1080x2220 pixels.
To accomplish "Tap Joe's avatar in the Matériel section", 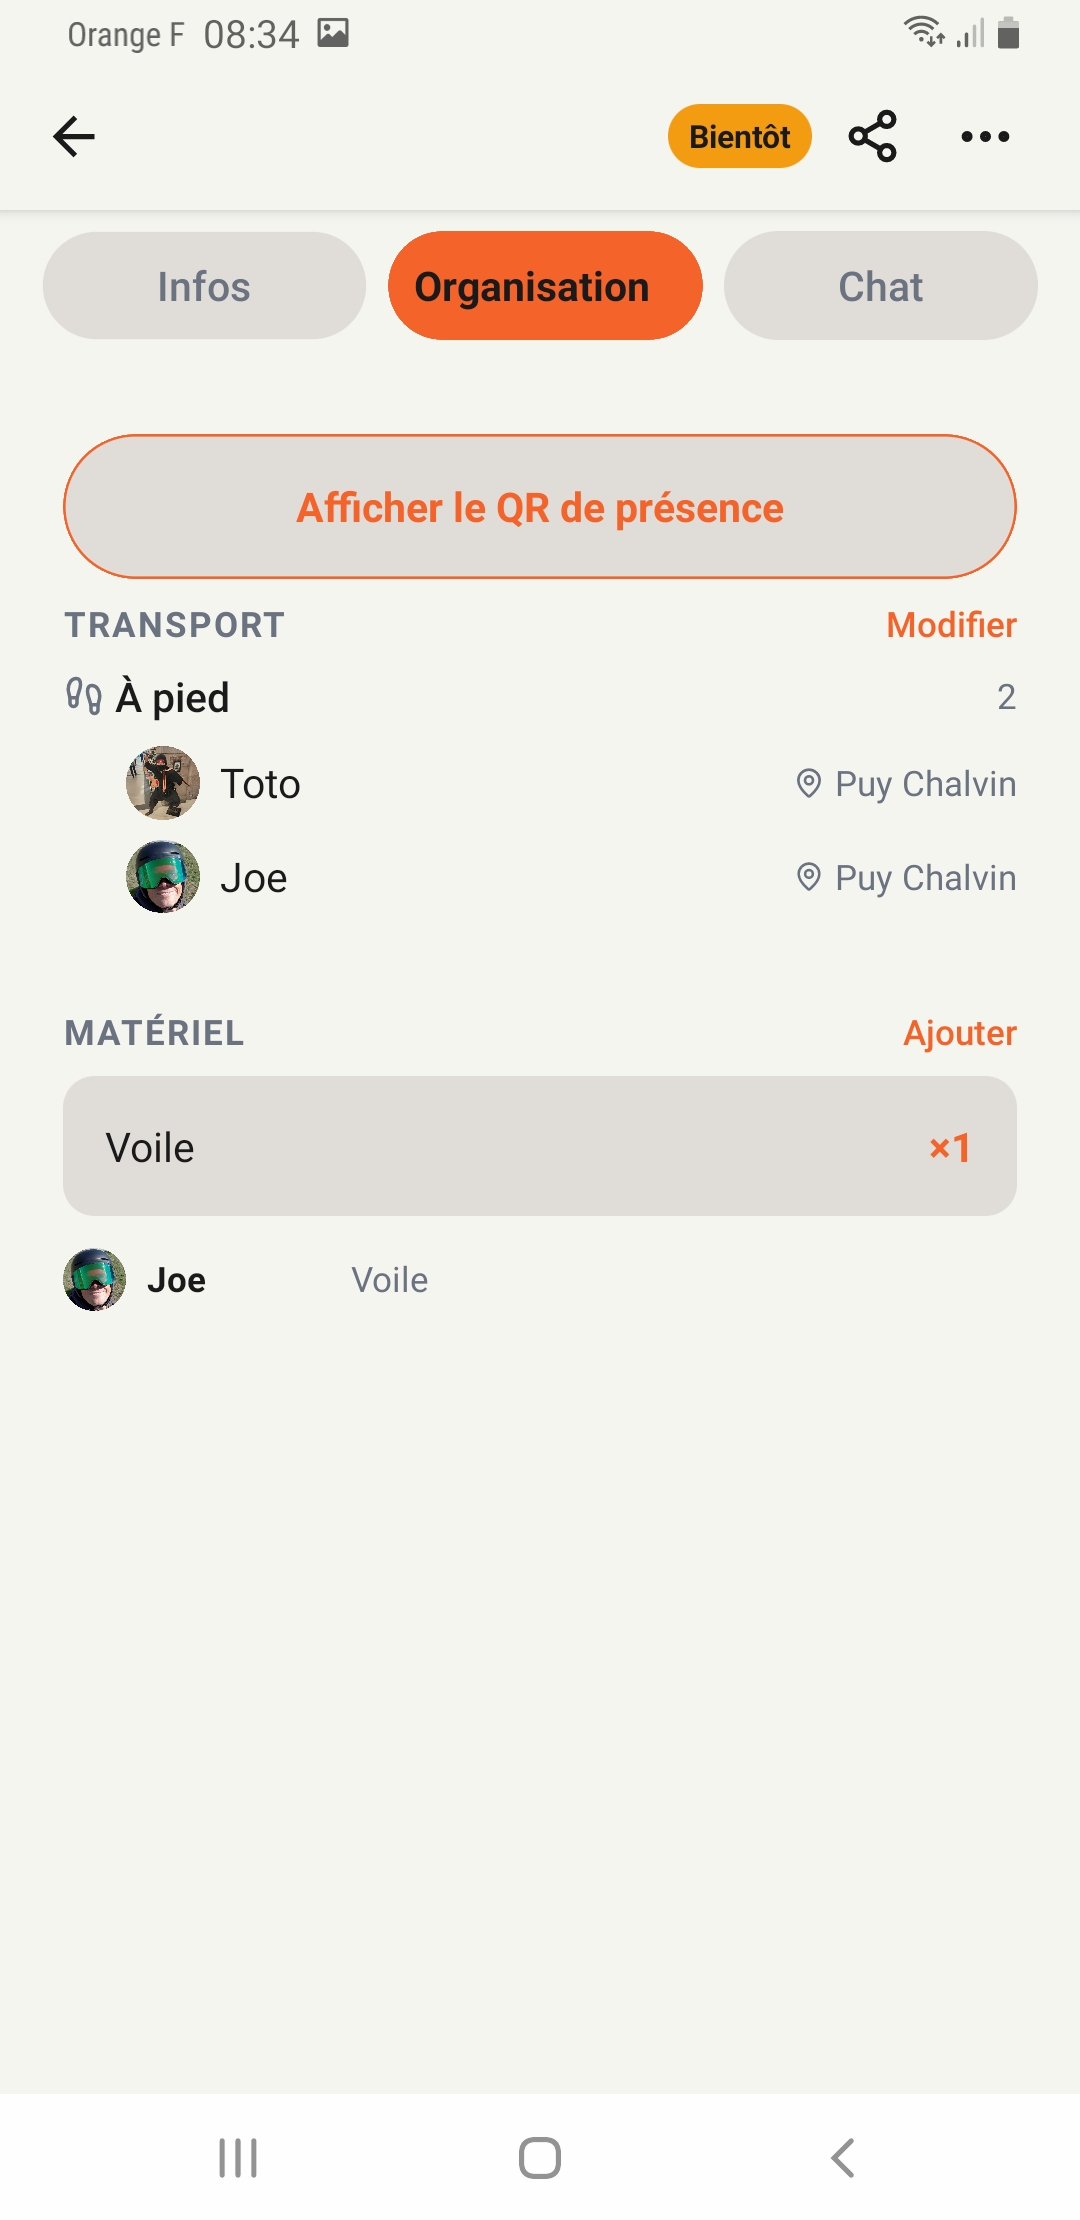I will pos(95,1279).
